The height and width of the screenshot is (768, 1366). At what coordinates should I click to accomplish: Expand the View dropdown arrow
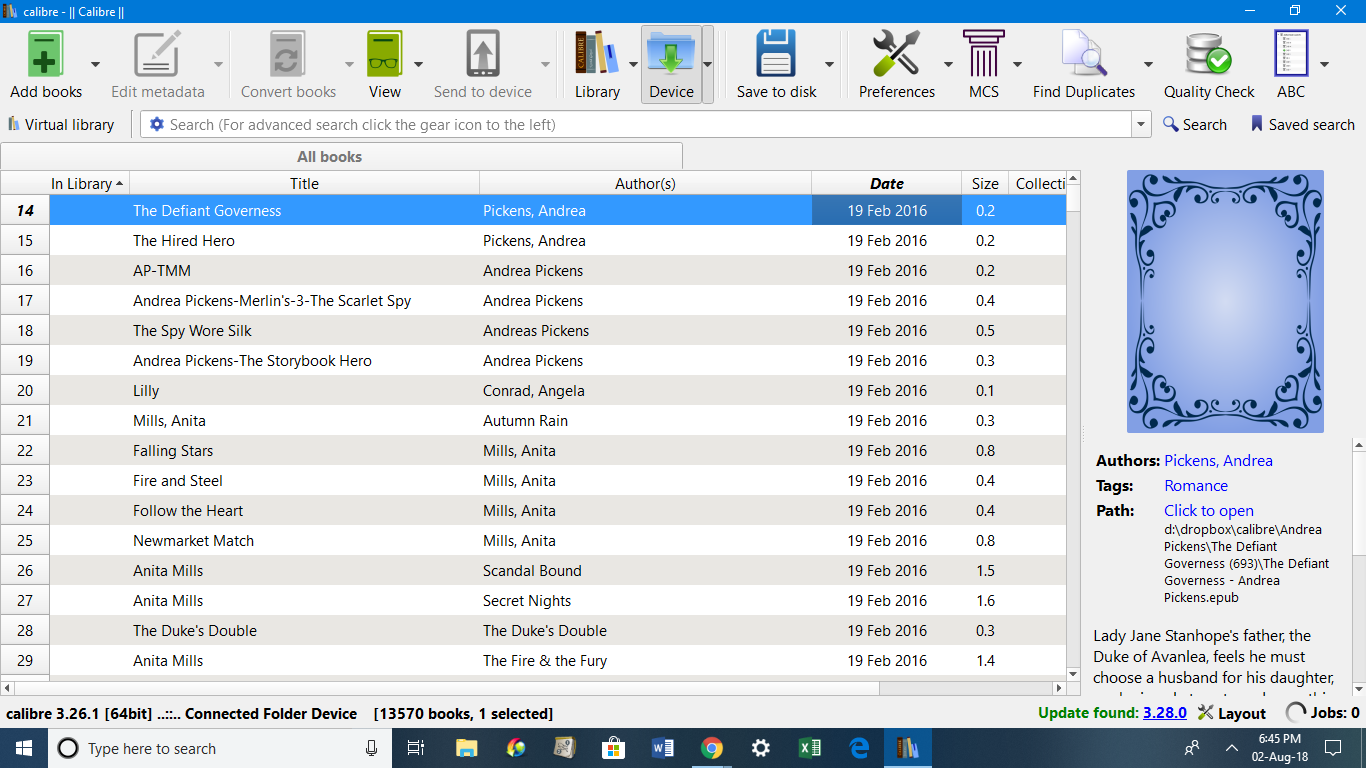pyautogui.click(x=418, y=64)
